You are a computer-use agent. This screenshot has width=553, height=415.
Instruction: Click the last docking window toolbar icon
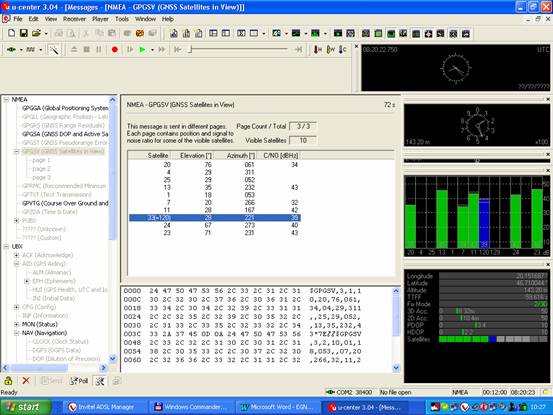(466, 33)
